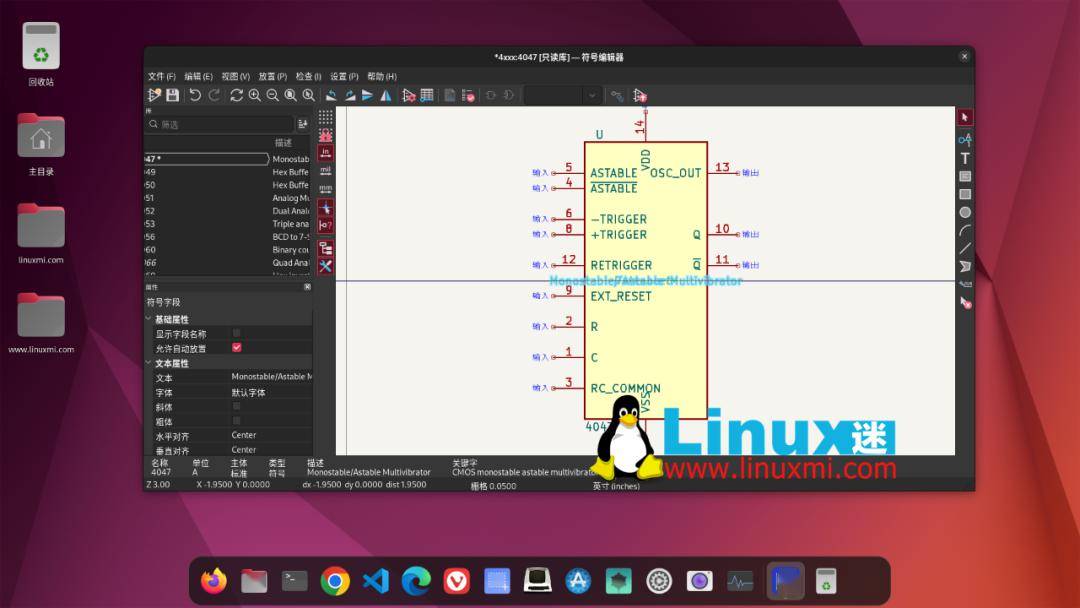
Task: Click the Zoom In magnifier icon
Action: 255,95
